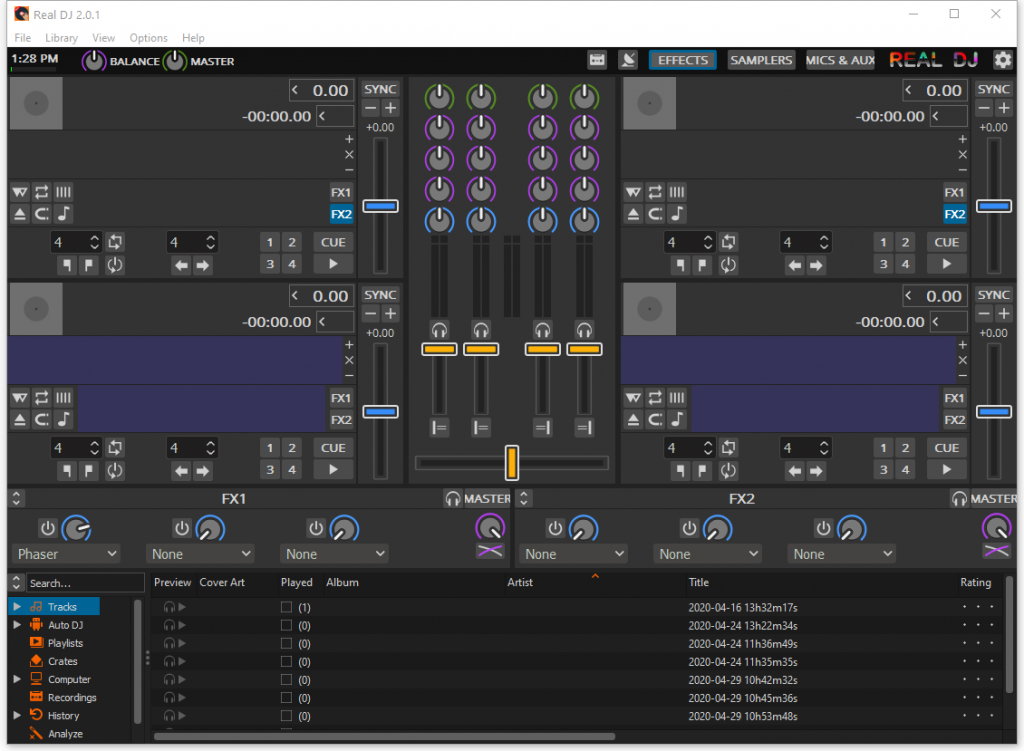Switch to the SAMPLERS tab

(761, 60)
